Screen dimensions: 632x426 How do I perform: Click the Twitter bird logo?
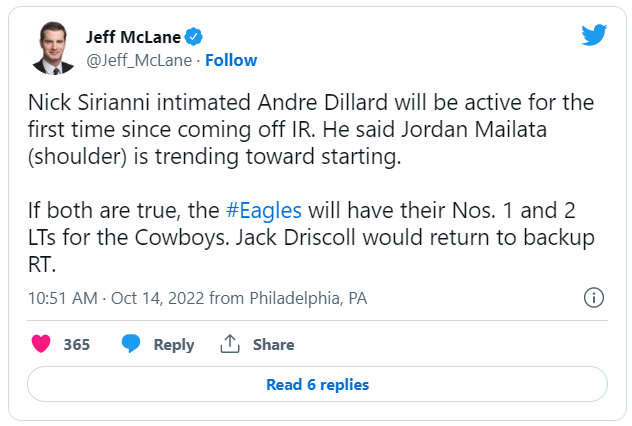(x=594, y=35)
